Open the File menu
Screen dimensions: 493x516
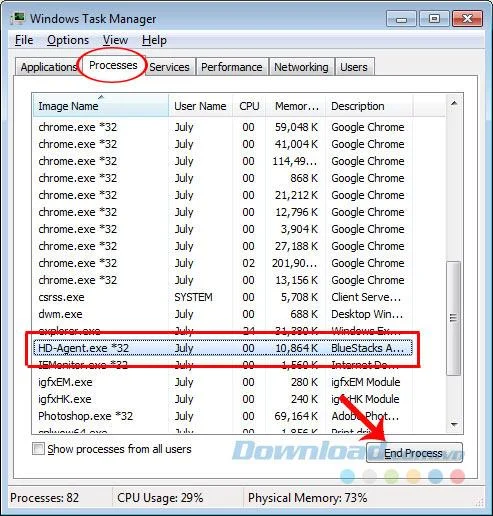point(24,40)
